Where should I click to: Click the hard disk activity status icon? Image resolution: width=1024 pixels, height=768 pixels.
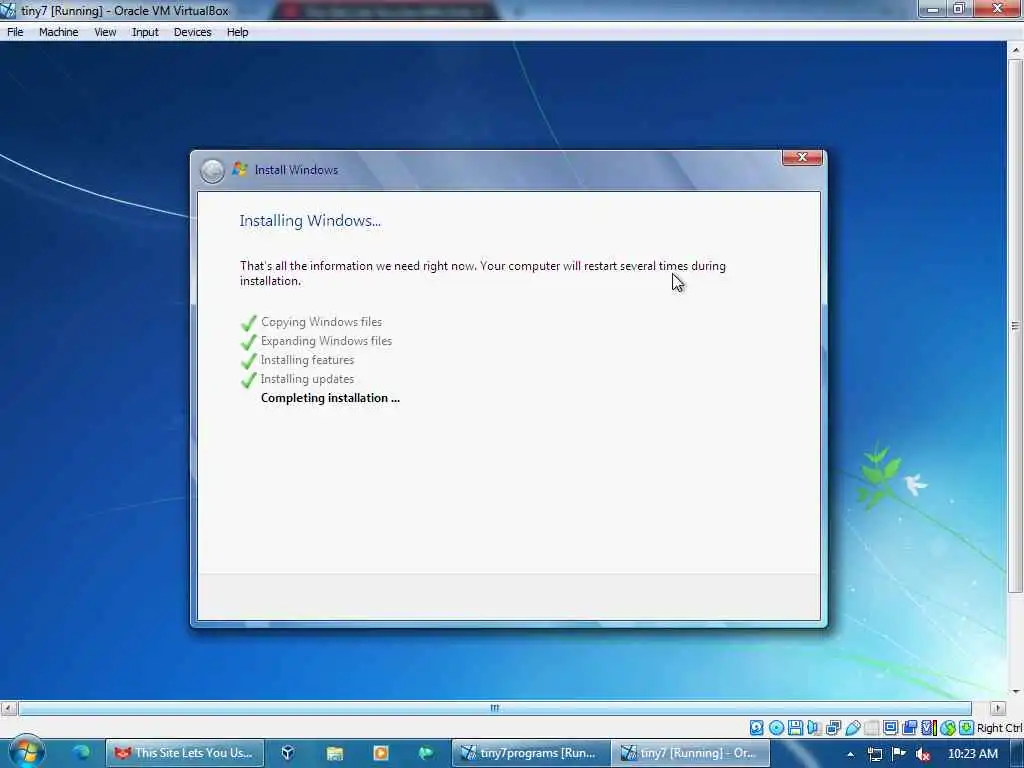coord(756,728)
